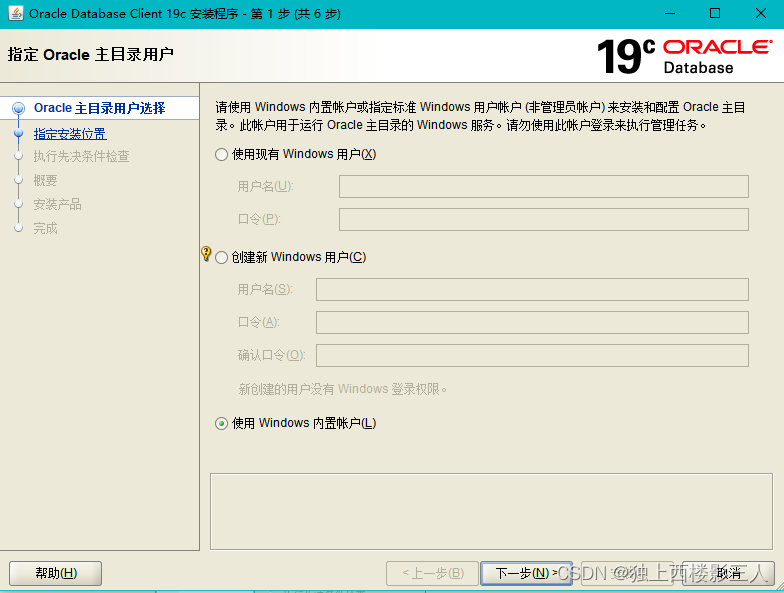Click the 确认口令(O) confirm password field
The height and width of the screenshot is (593, 784).
pos(532,356)
